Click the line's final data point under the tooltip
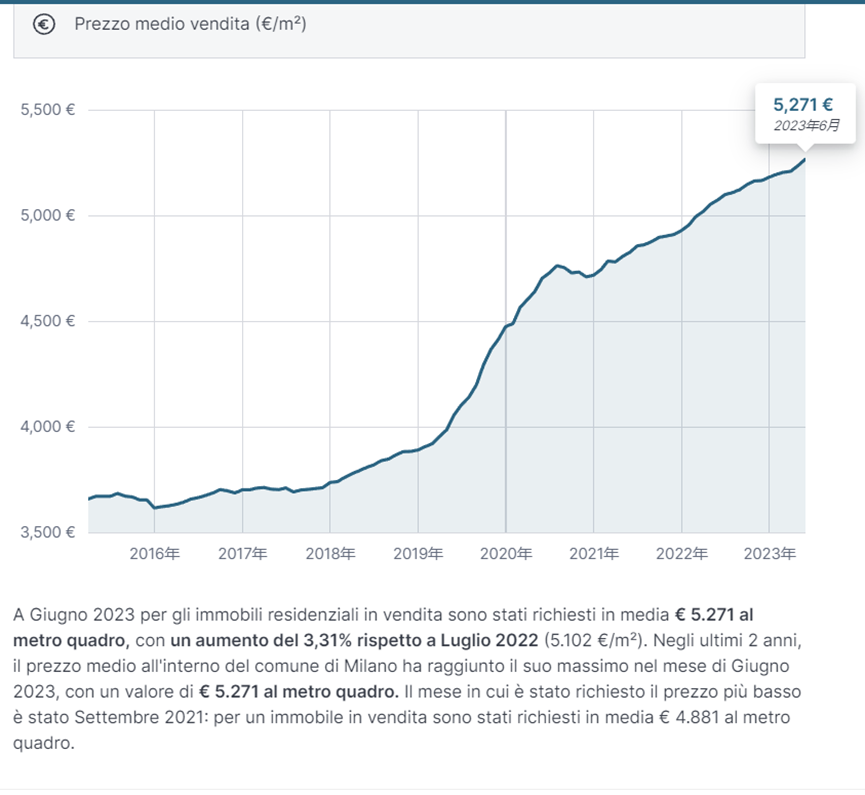This screenshot has width=865, height=795. pyautogui.click(x=804, y=159)
